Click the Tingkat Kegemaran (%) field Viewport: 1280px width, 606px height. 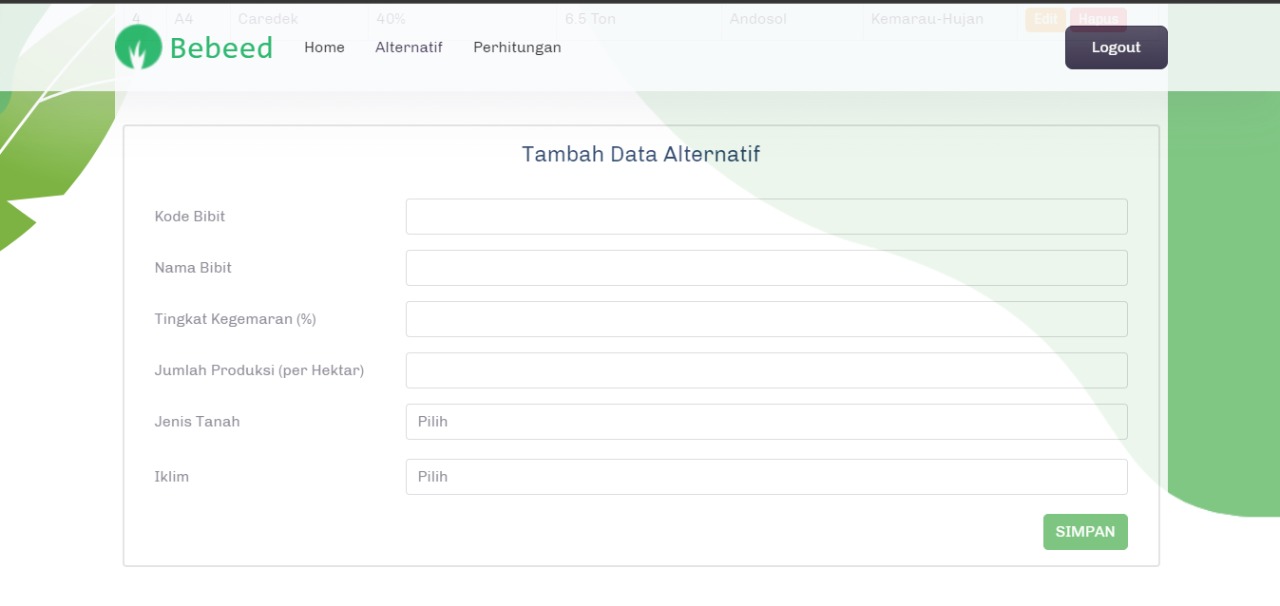tap(766, 318)
